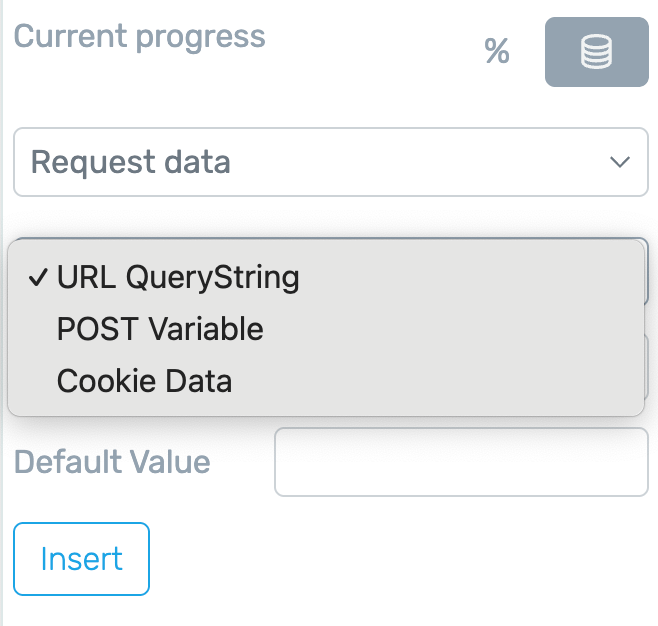Screen dimensions: 658x626
Task: Click the dynamic data database icon button
Action: pos(596,52)
